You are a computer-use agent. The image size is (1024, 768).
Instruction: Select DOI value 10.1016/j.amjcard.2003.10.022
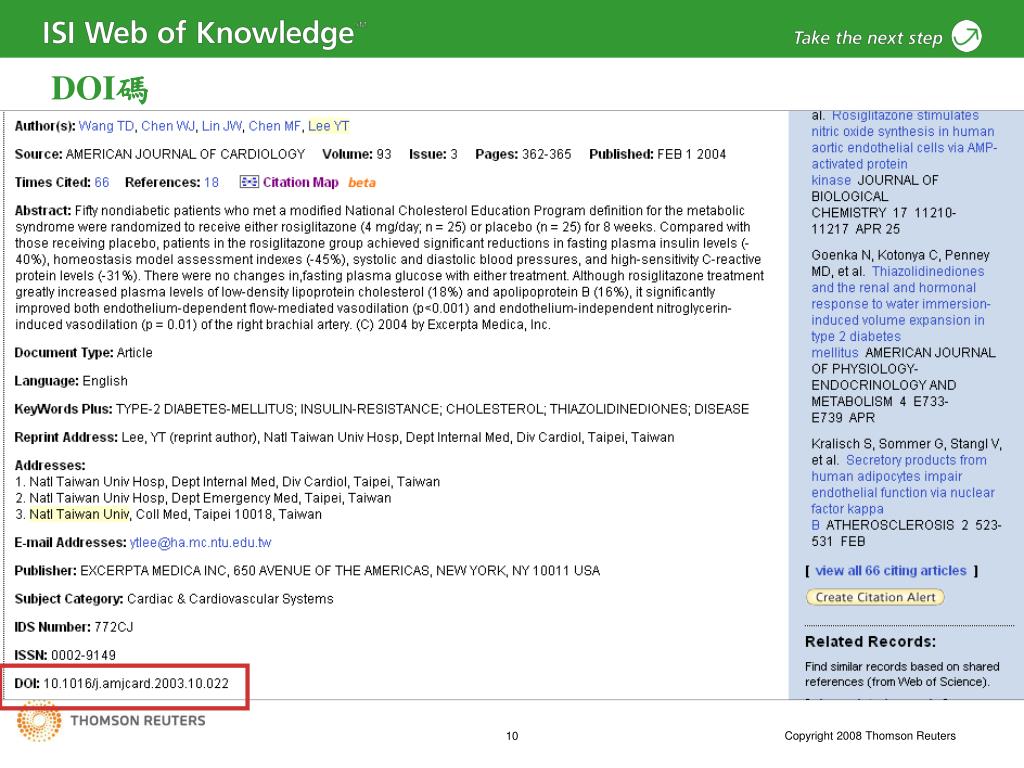point(136,684)
